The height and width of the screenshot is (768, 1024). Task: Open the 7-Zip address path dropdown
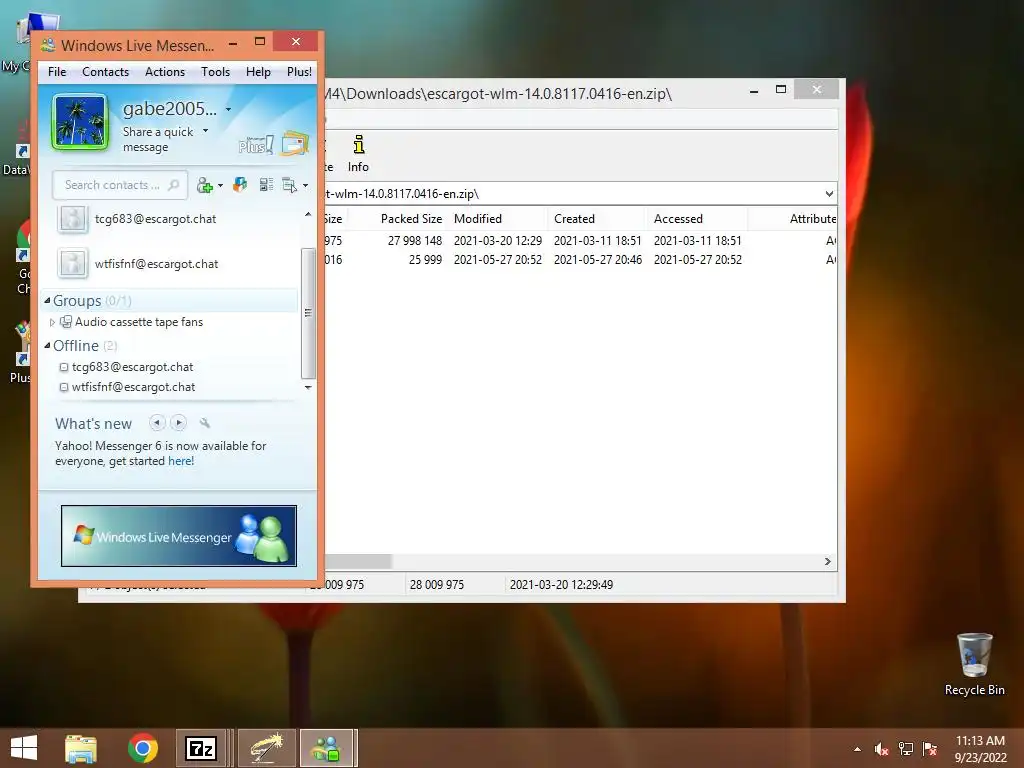tap(829, 194)
